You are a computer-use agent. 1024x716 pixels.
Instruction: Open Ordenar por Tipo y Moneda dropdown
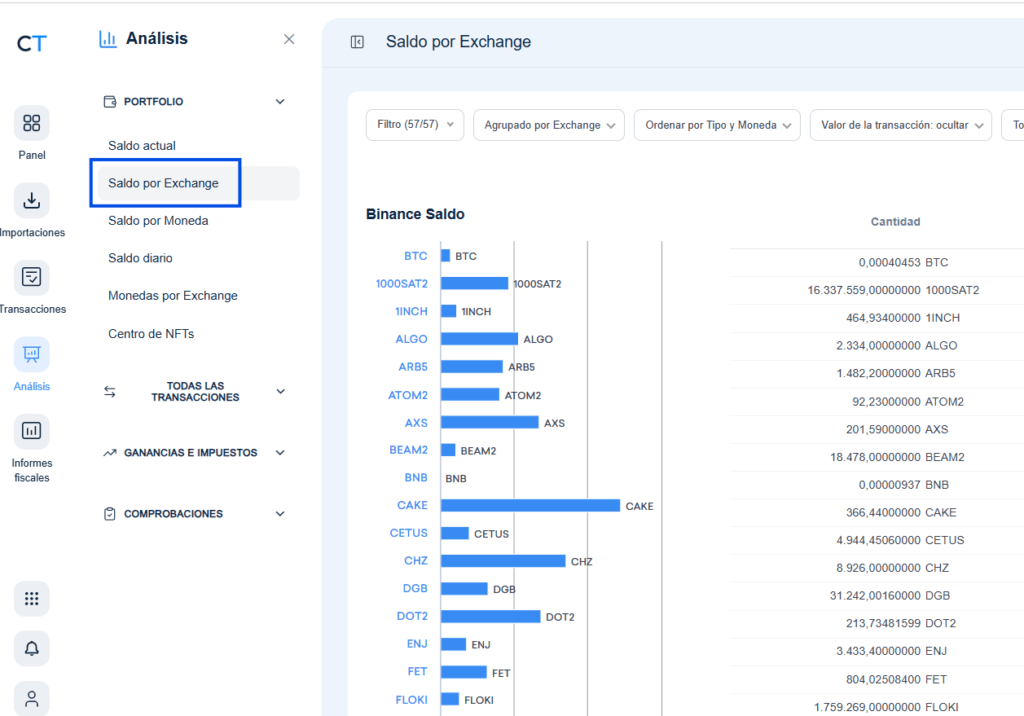(x=717, y=125)
